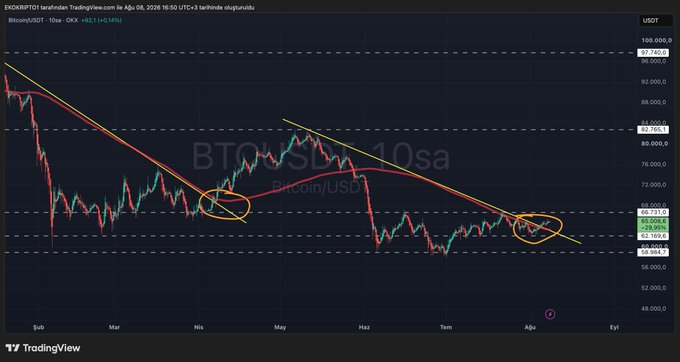Open the USDT currency selector

656,20
